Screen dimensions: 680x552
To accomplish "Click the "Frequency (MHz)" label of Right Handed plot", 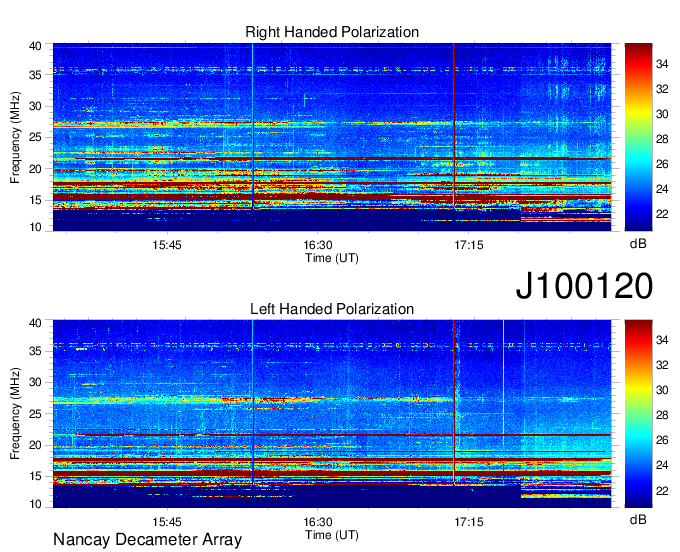I will (x=15, y=137).
